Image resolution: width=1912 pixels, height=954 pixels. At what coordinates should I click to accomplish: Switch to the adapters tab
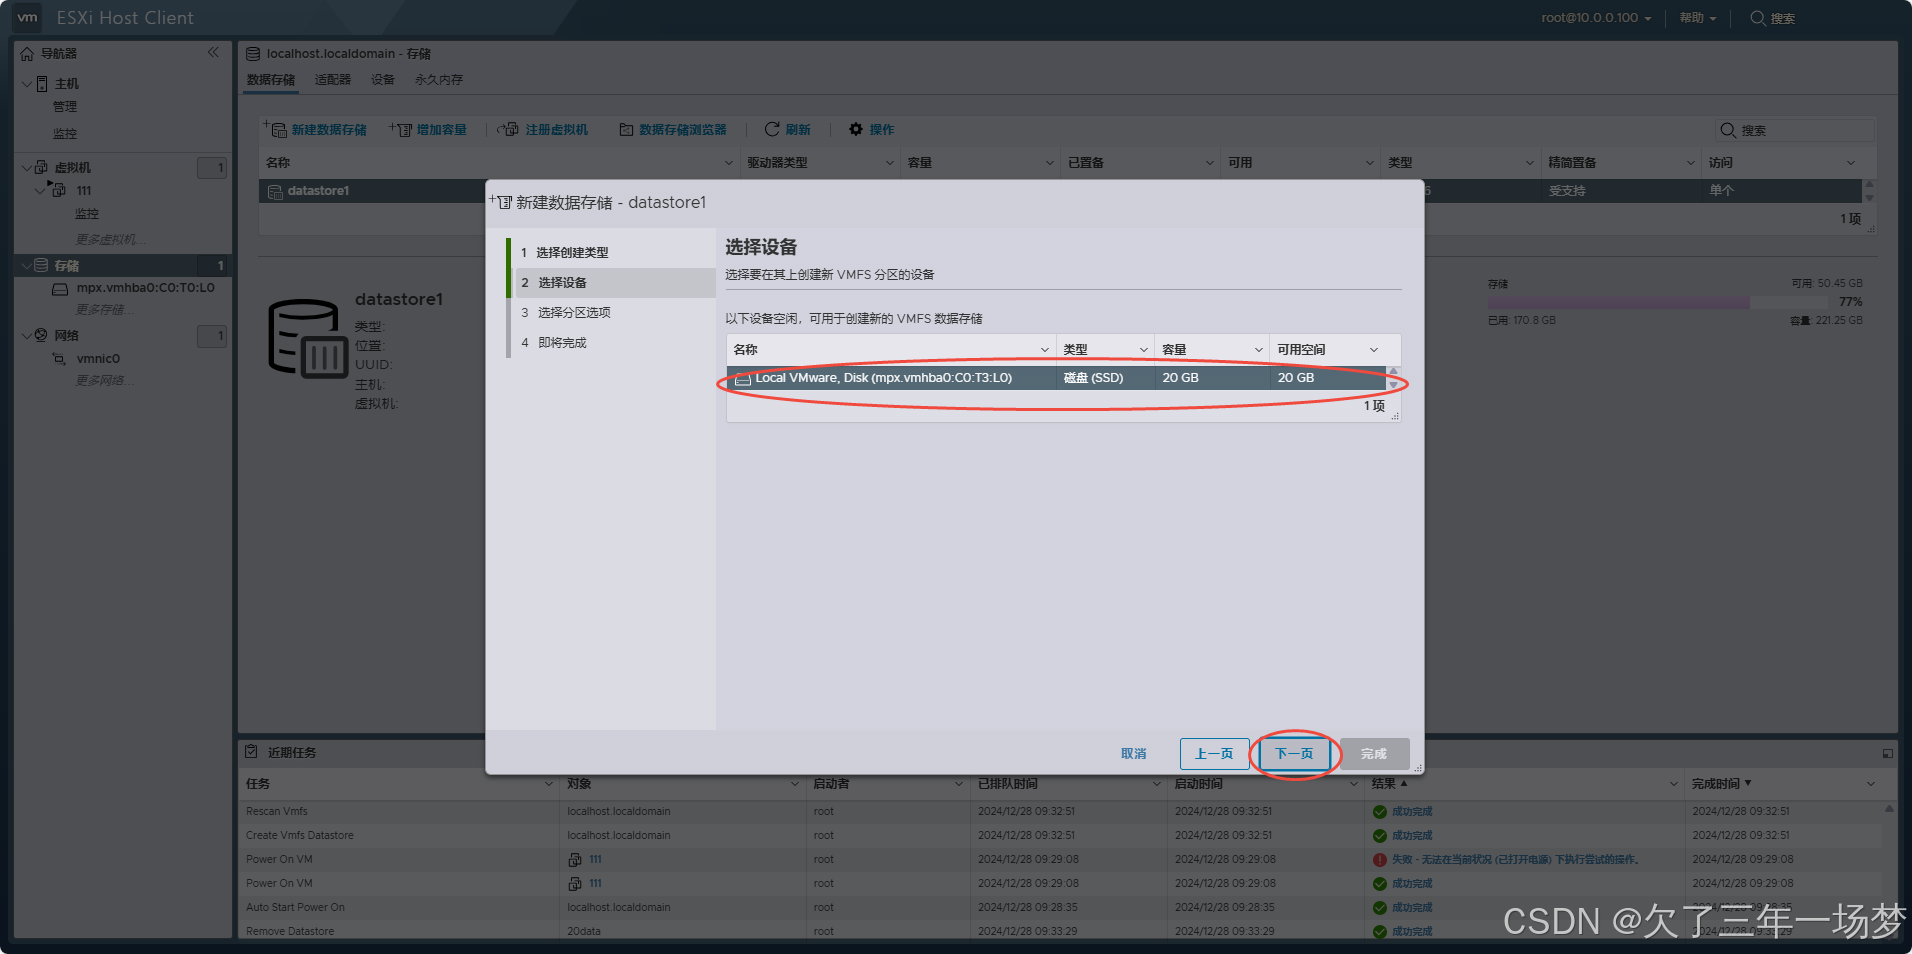pos(333,80)
